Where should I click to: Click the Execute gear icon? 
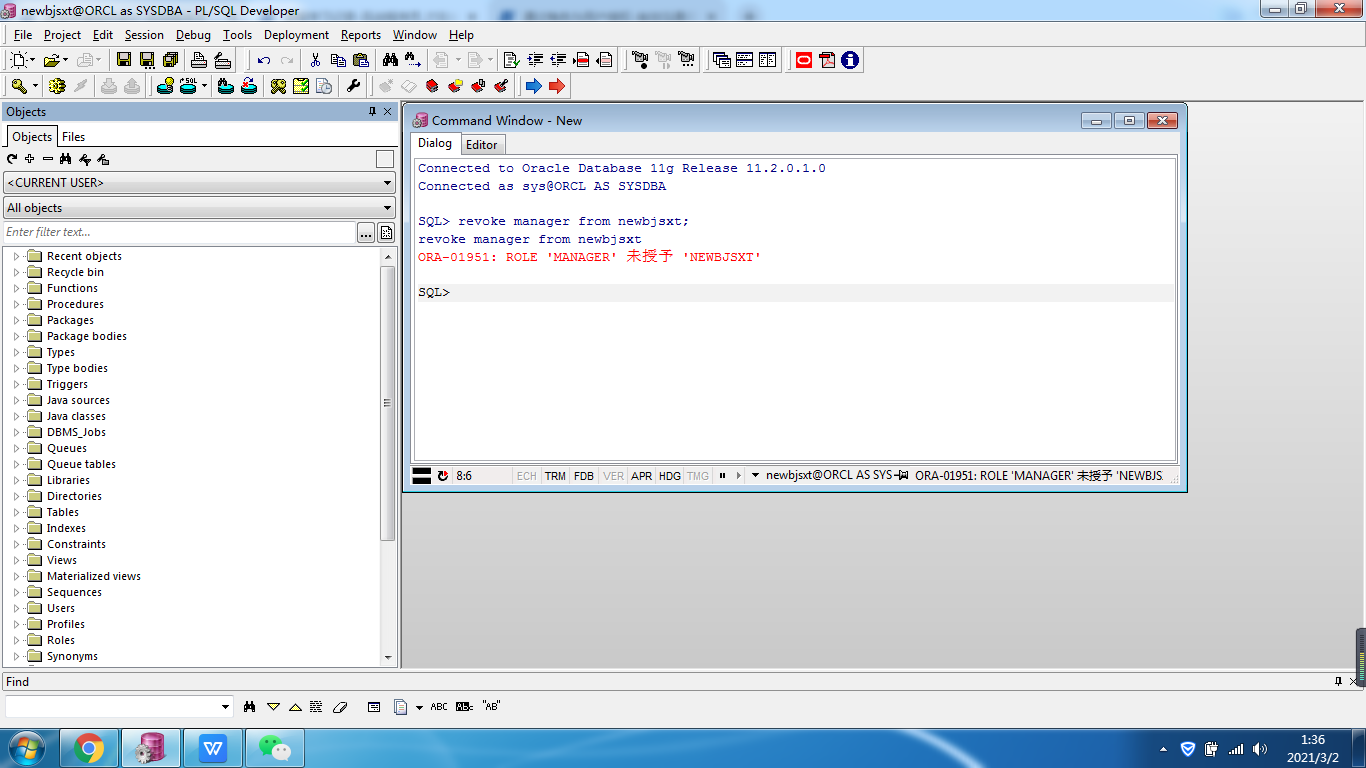click(57, 86)
